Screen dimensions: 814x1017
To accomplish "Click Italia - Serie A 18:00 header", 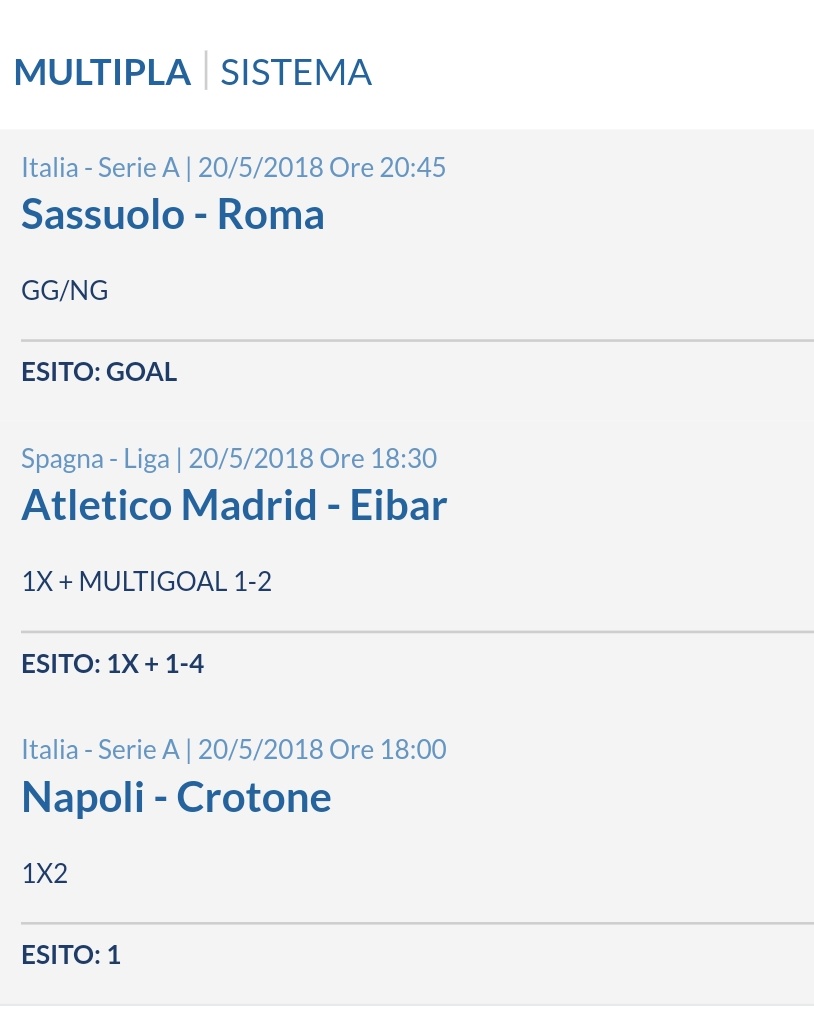I will [233, 750].
